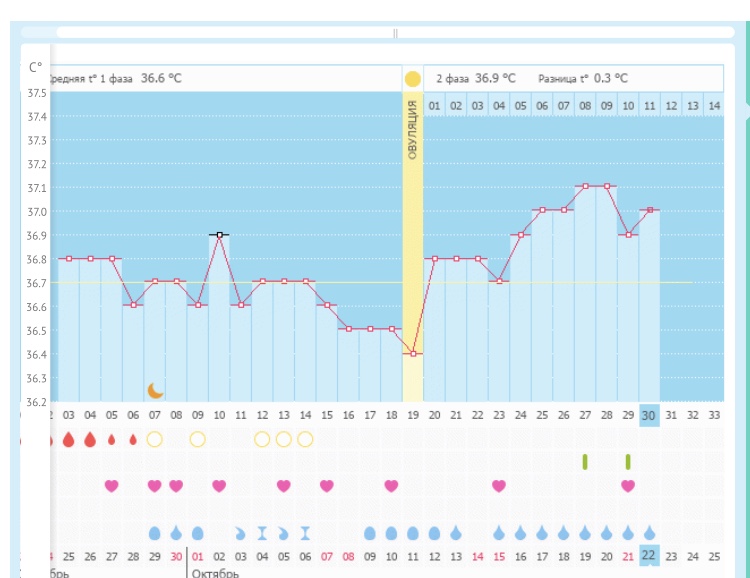Image resolution: width=750 pixels, height=578 pixels.
Task: Click the pink heart on cycle day 29
Action: pos(628,486)
